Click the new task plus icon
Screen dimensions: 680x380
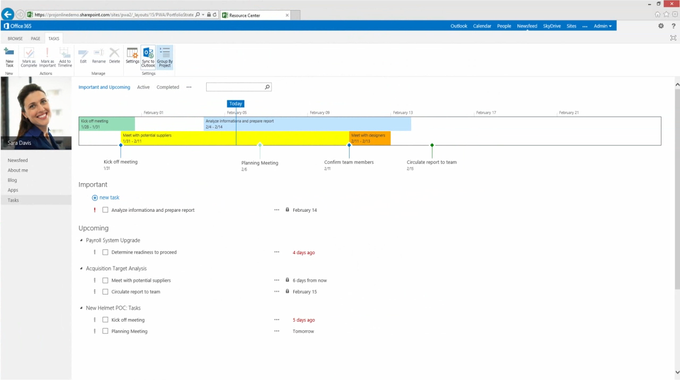click(x=95, y=198)
